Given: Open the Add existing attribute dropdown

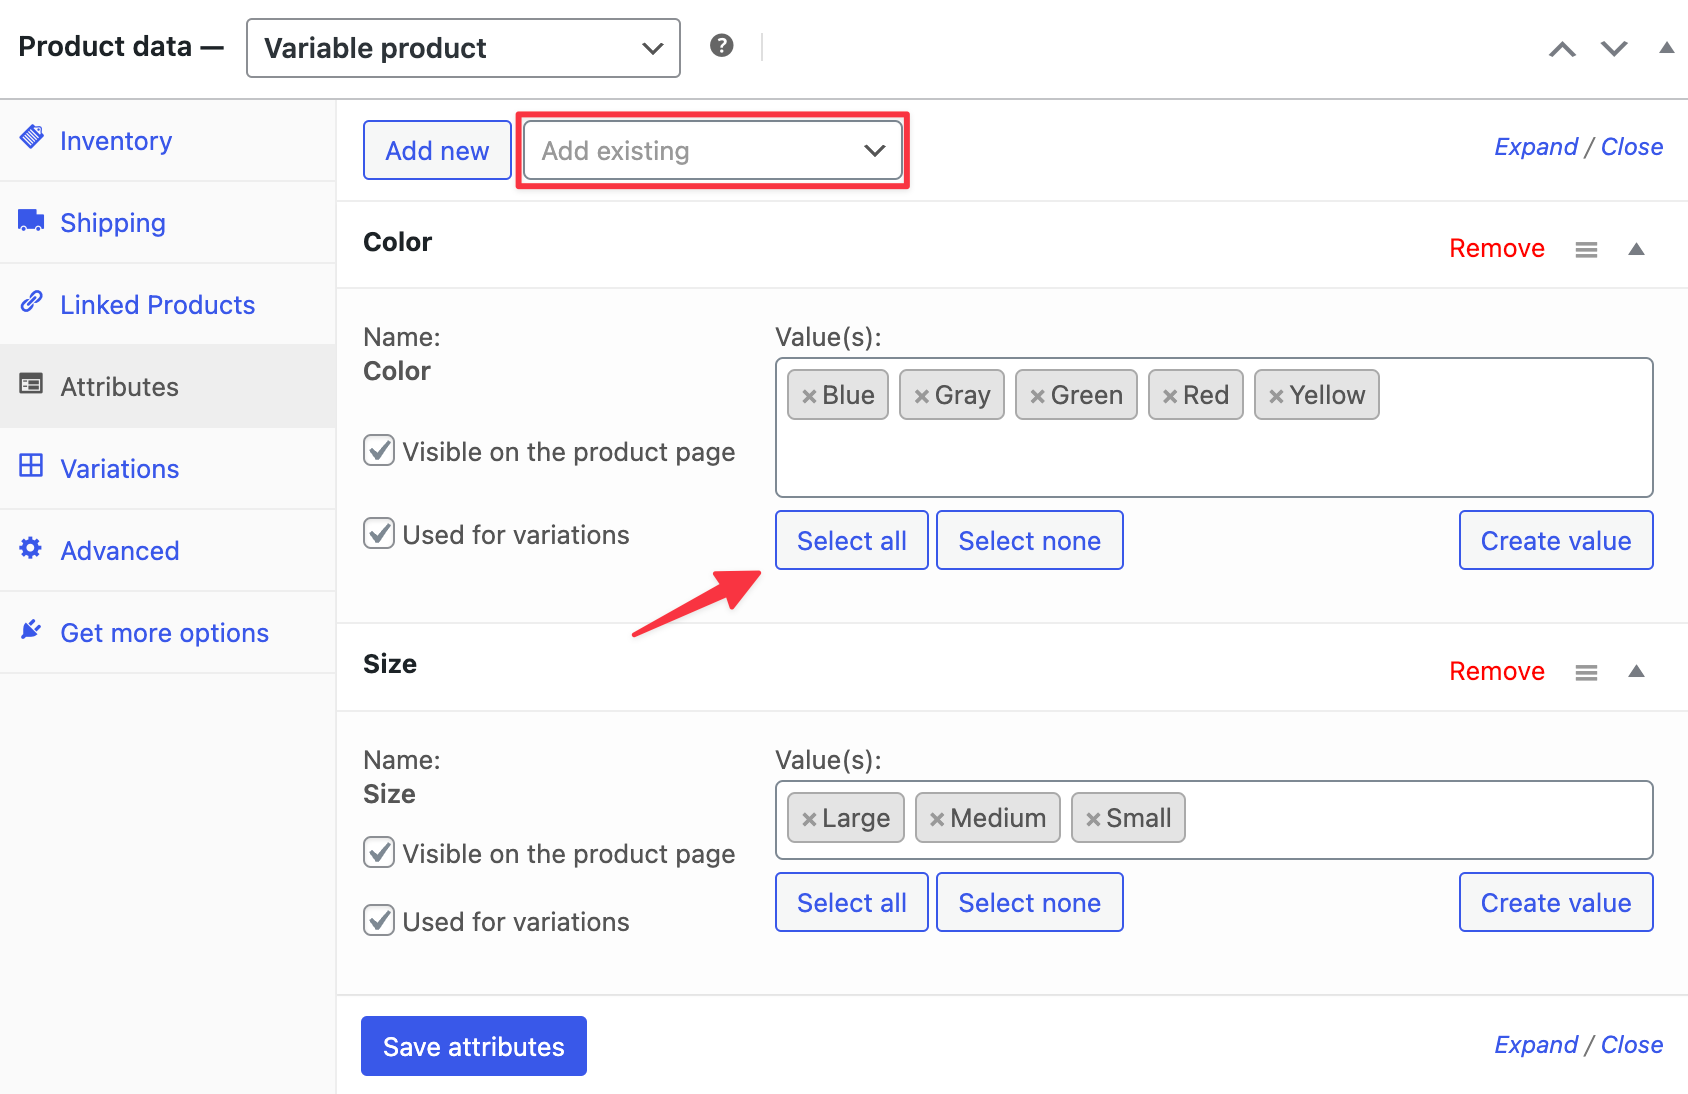Looking at the screenshot, I should (x=711, y=150).
